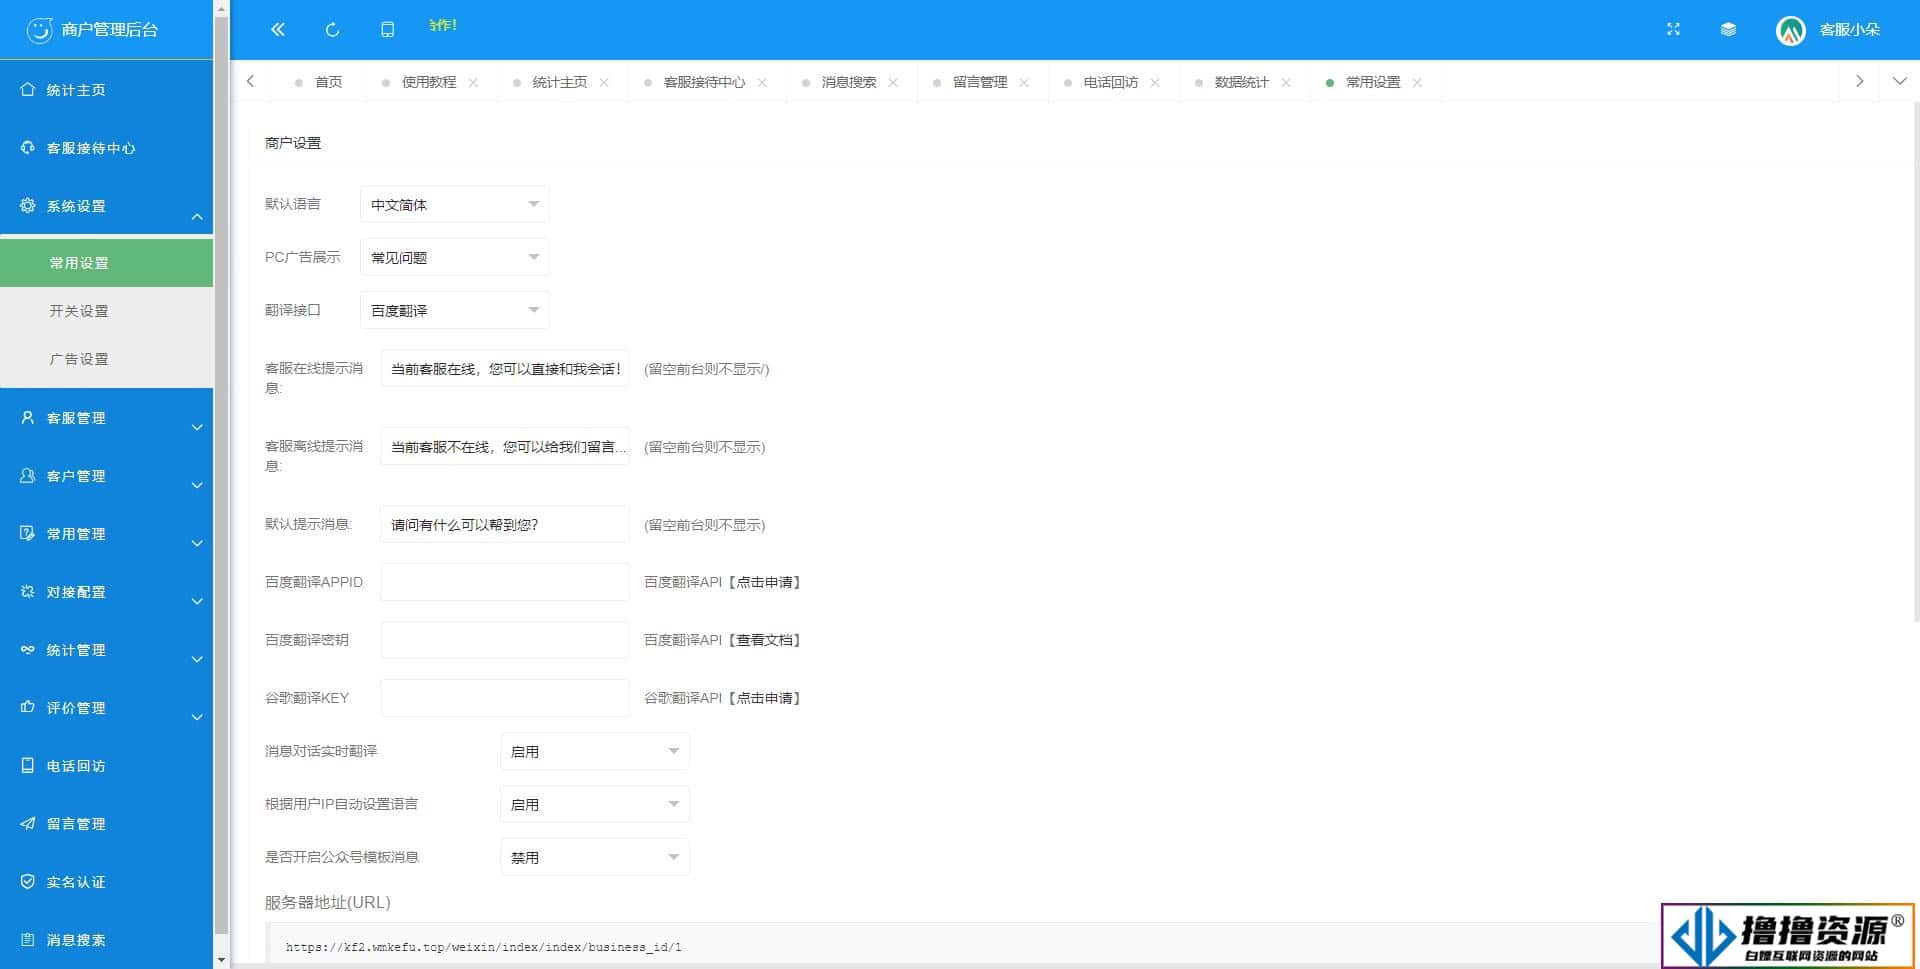Select 常用设置 in the sidebar
Image resolution: width=1920 pixels, height=969 pixels.
pos(106,263)
